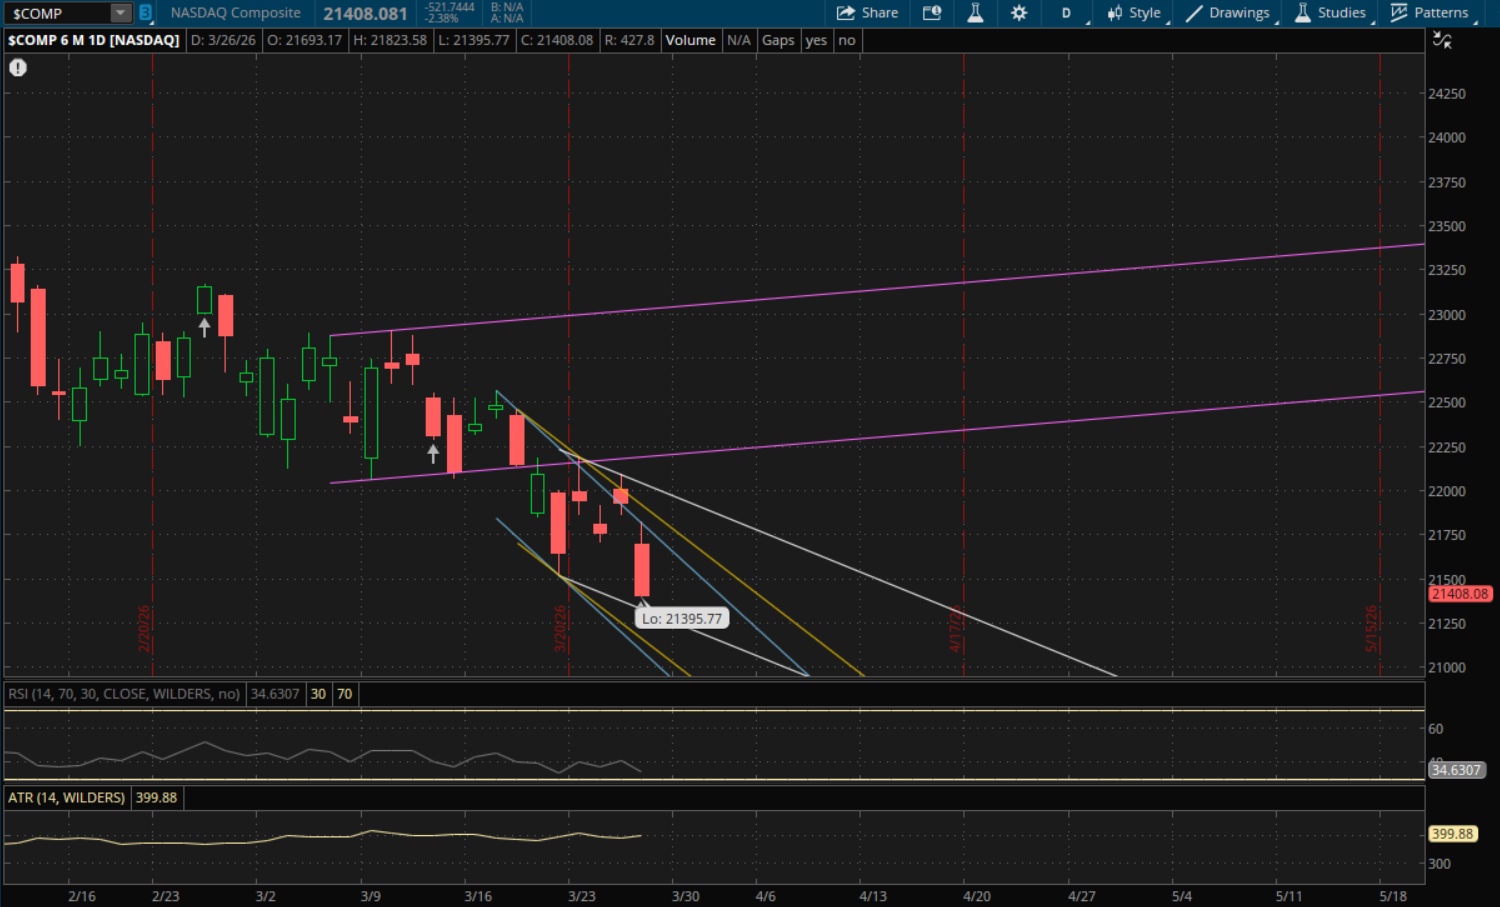Open the Patterns menu
The height and width of the screenshot is (907, 1500).
1430,13
